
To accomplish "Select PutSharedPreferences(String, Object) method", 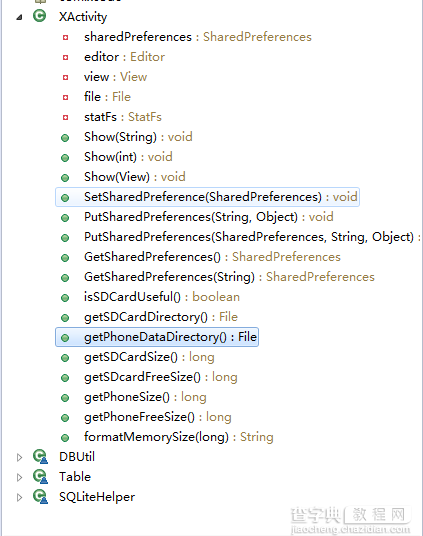I will (209, 217).
